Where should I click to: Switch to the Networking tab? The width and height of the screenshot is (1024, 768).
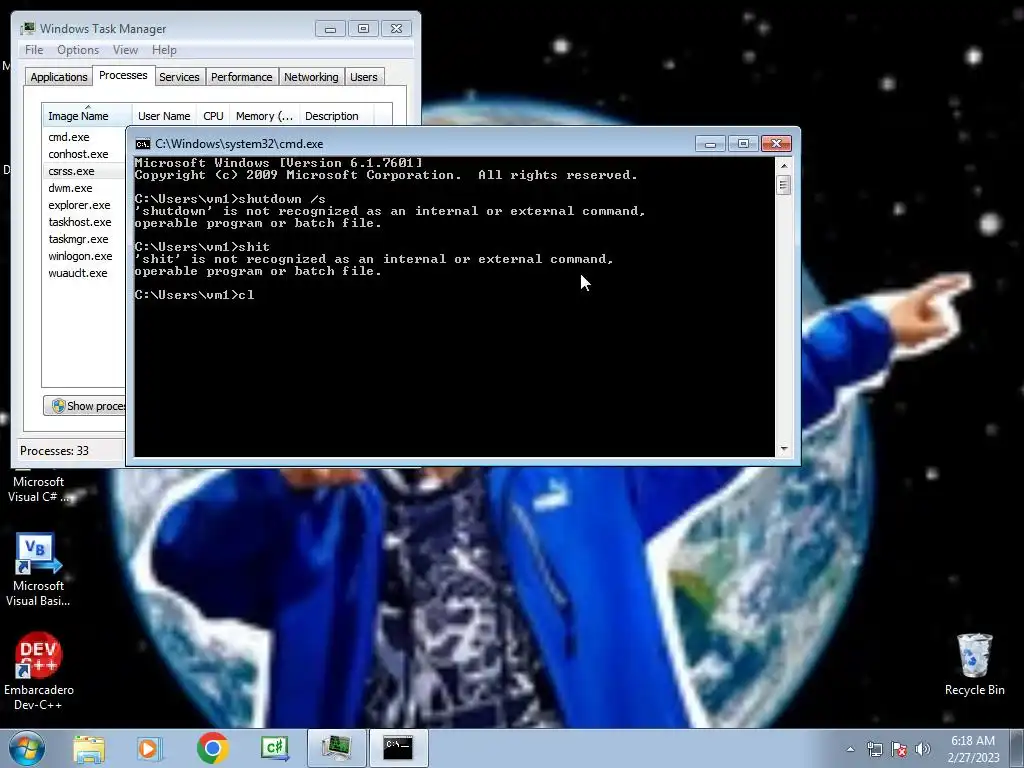[311, 77]
